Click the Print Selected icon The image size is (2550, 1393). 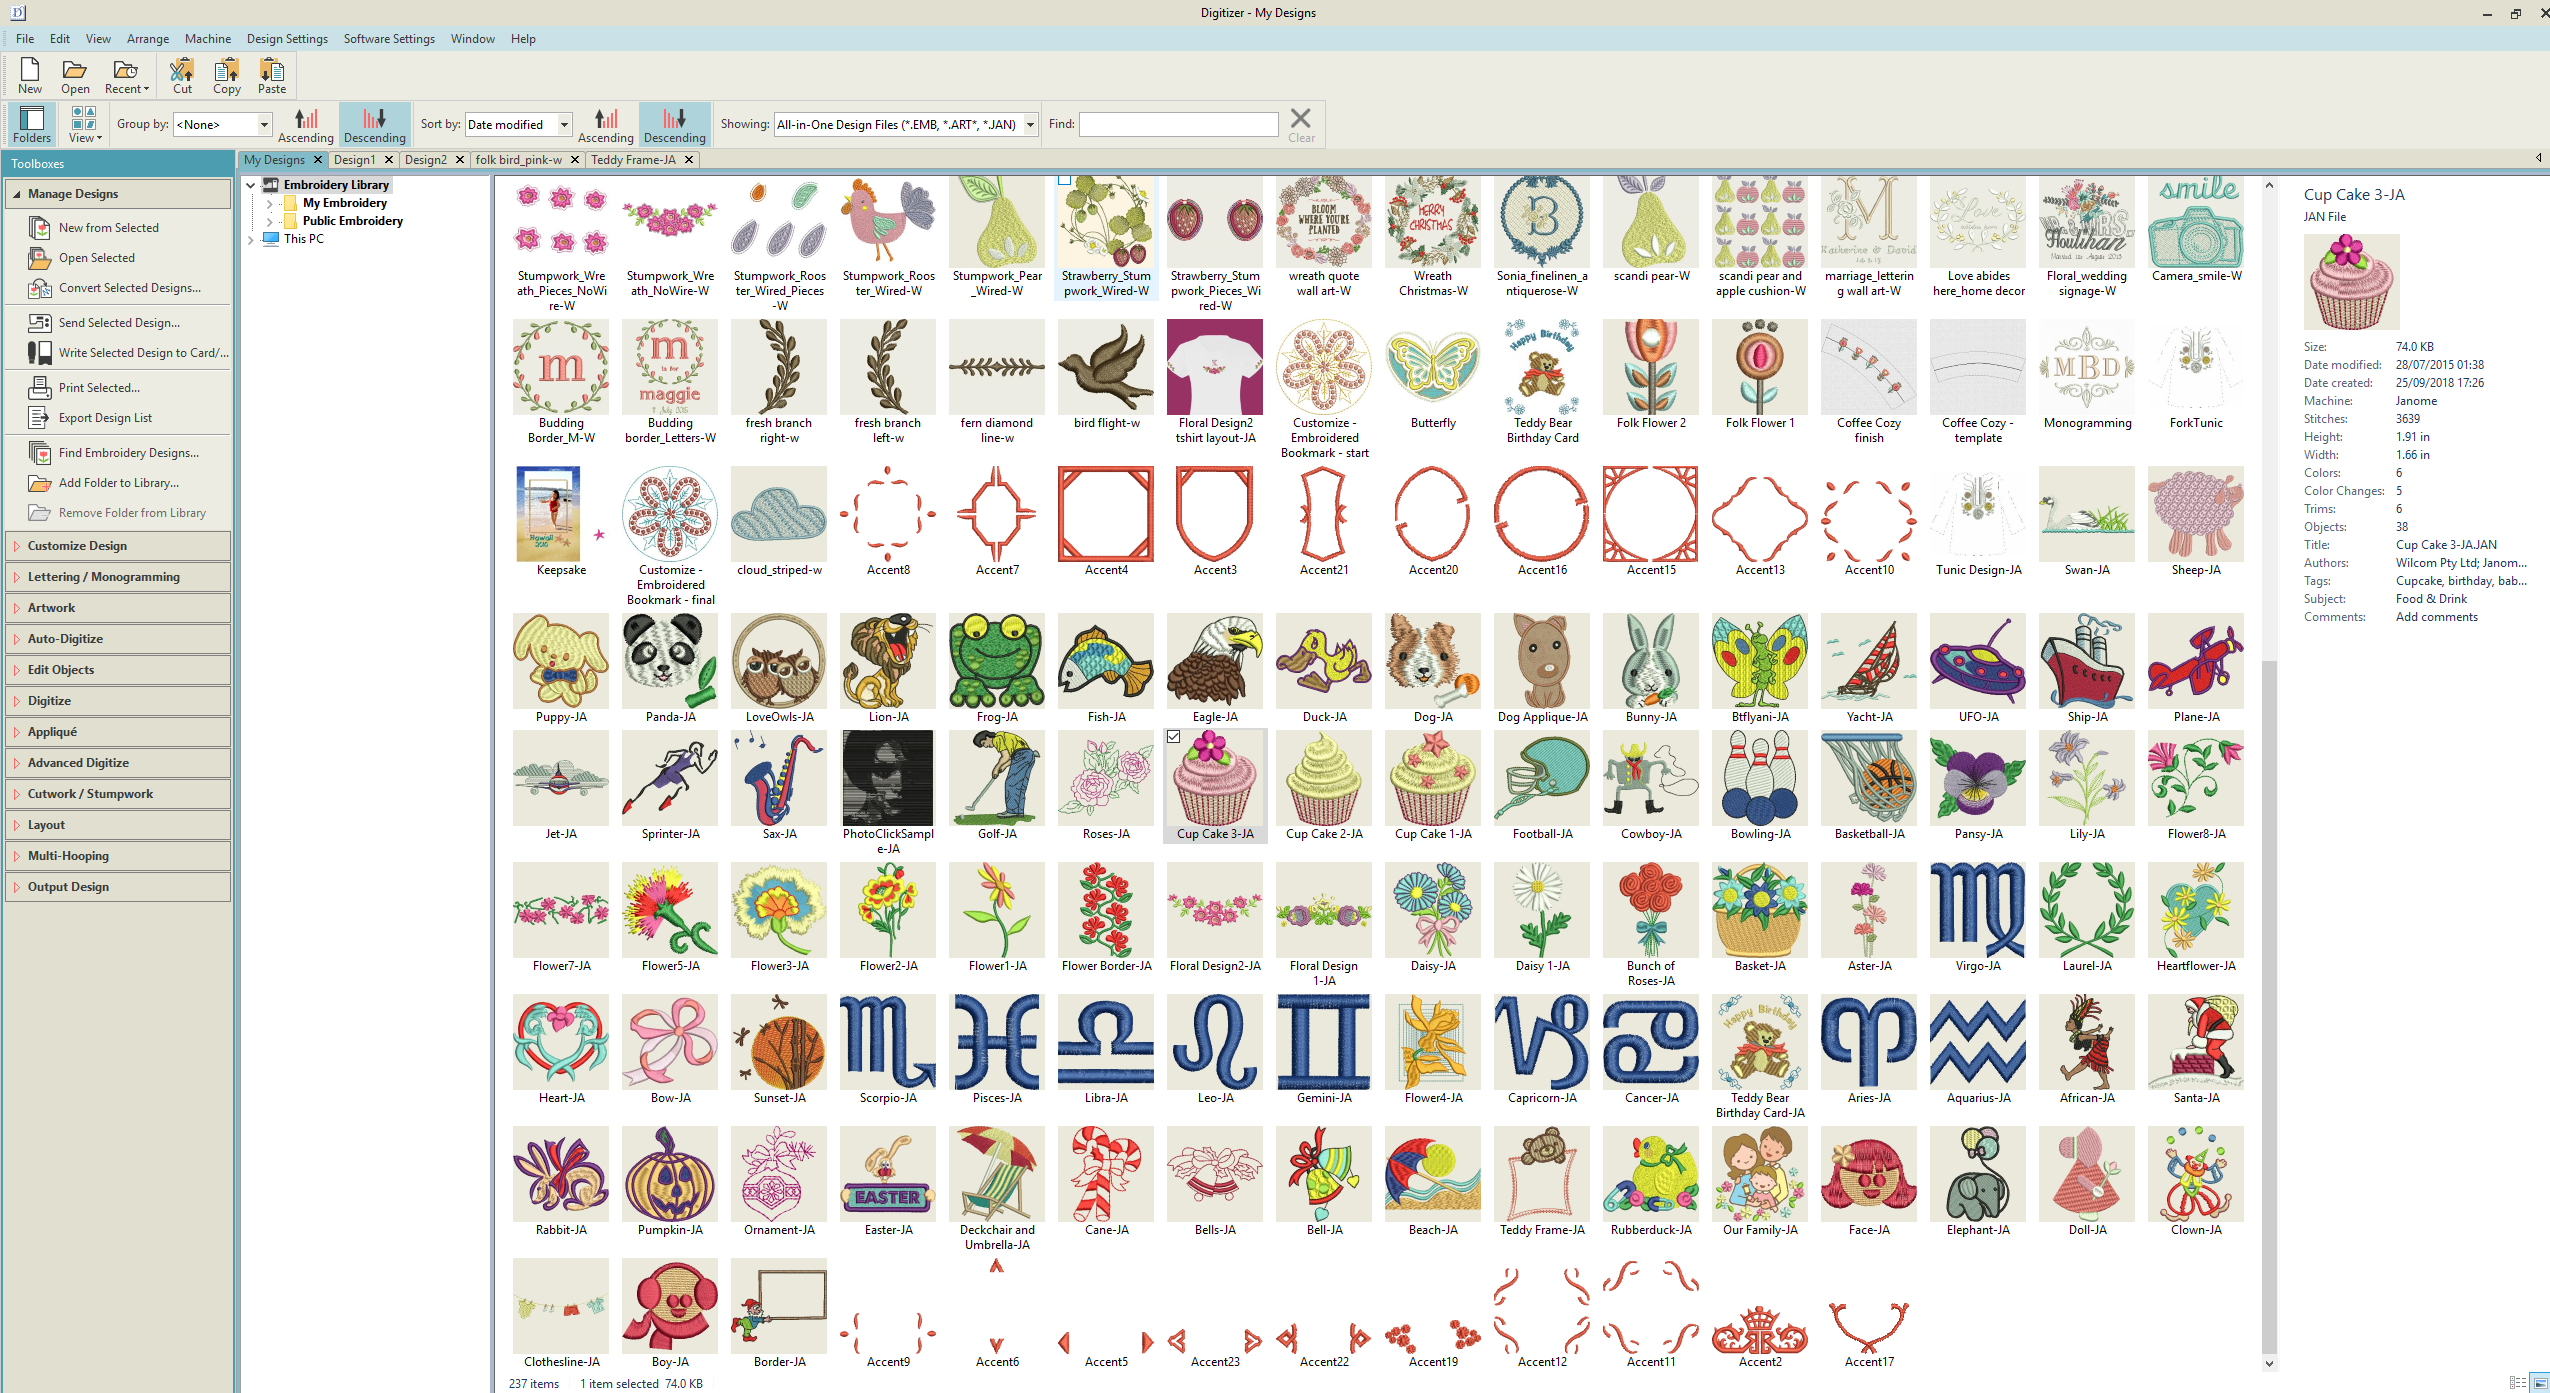[40, 388]
